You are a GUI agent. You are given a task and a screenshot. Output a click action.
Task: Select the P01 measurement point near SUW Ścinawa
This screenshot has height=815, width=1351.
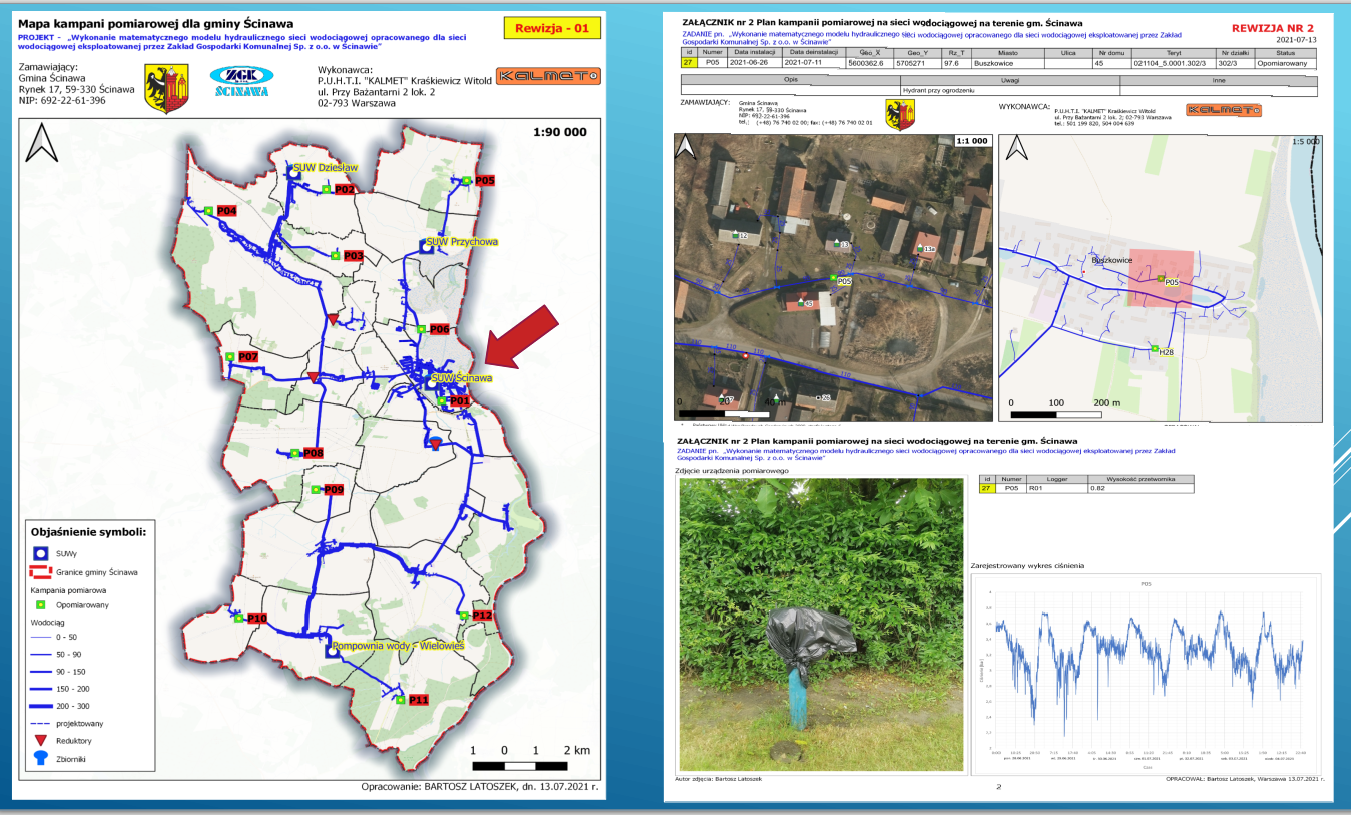[x=458, y=401]
